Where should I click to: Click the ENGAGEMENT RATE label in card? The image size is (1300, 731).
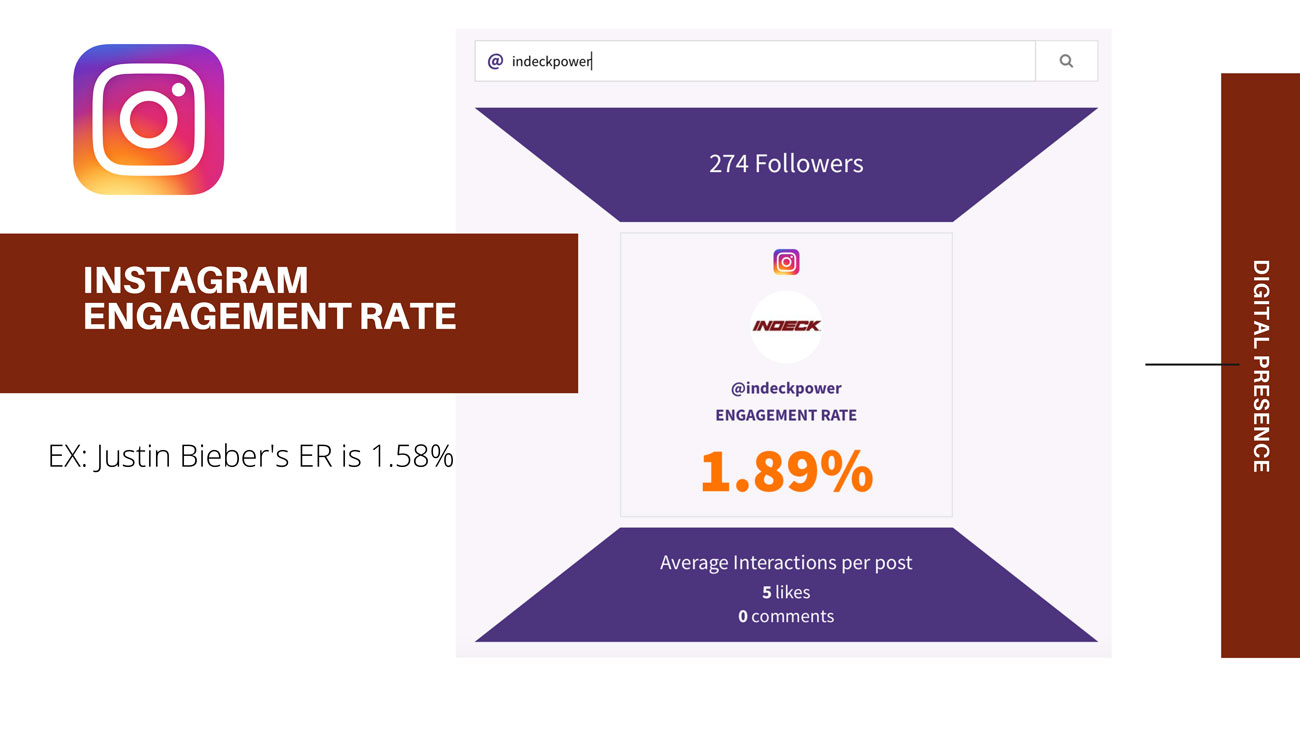pos(786,415)
